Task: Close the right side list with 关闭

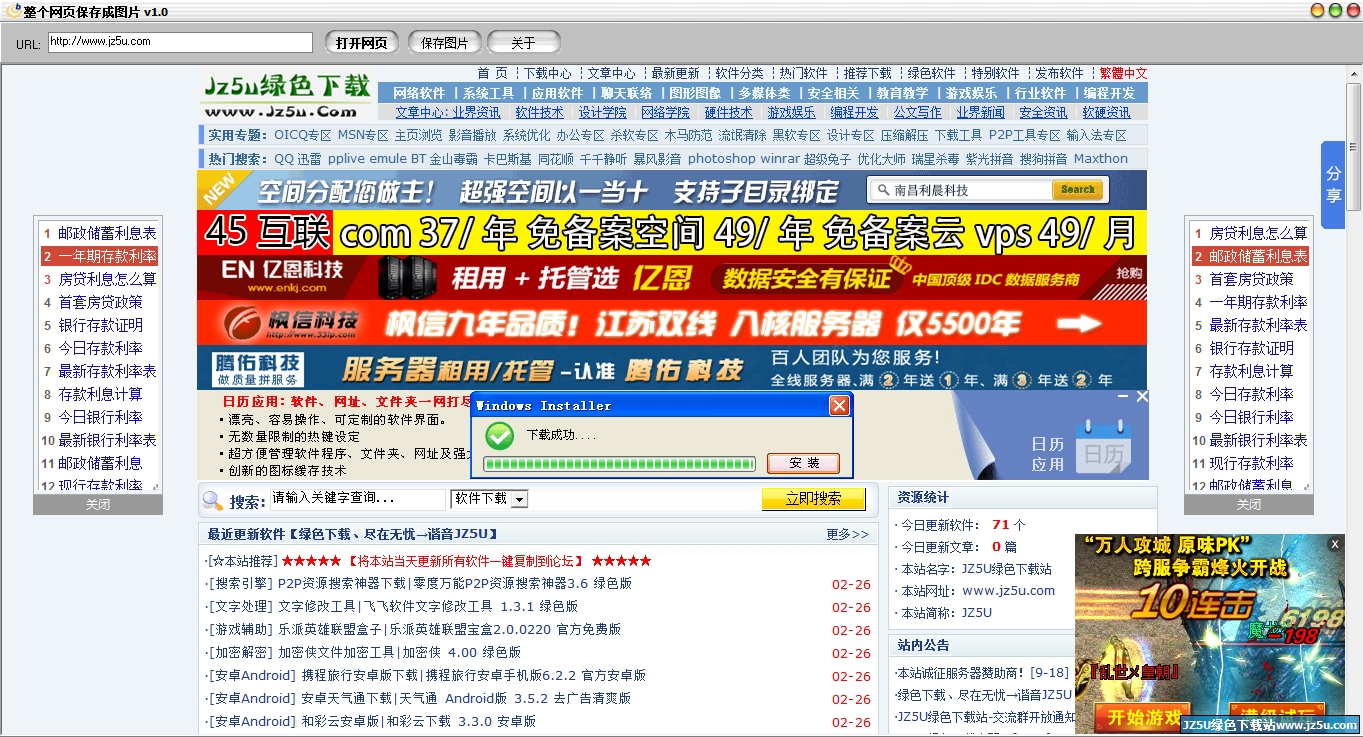Action: point(1249,505)
